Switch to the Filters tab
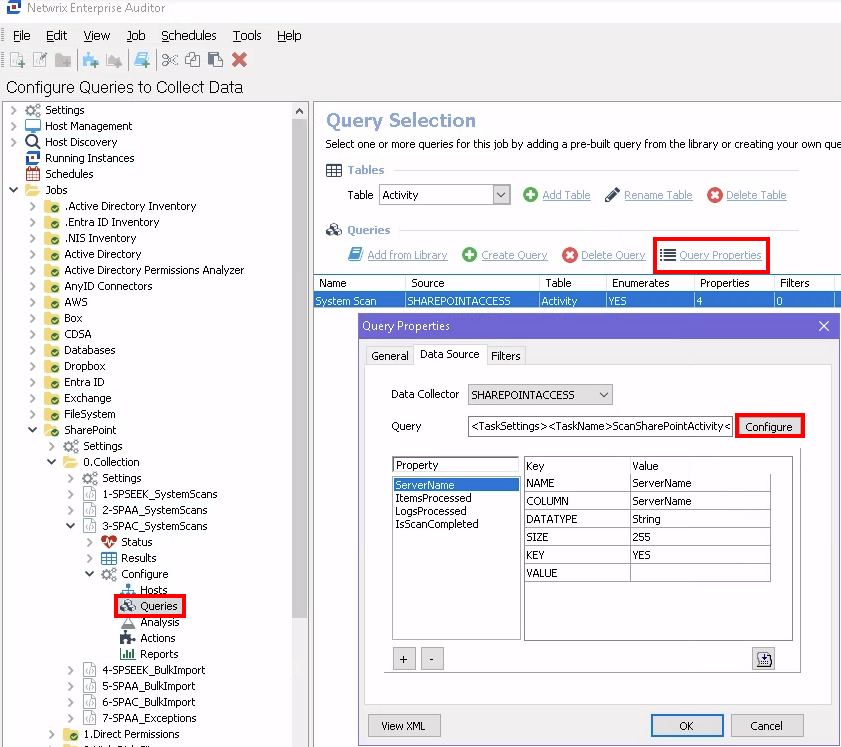This screenshot has height=747, width=841. tap(505, 355)
